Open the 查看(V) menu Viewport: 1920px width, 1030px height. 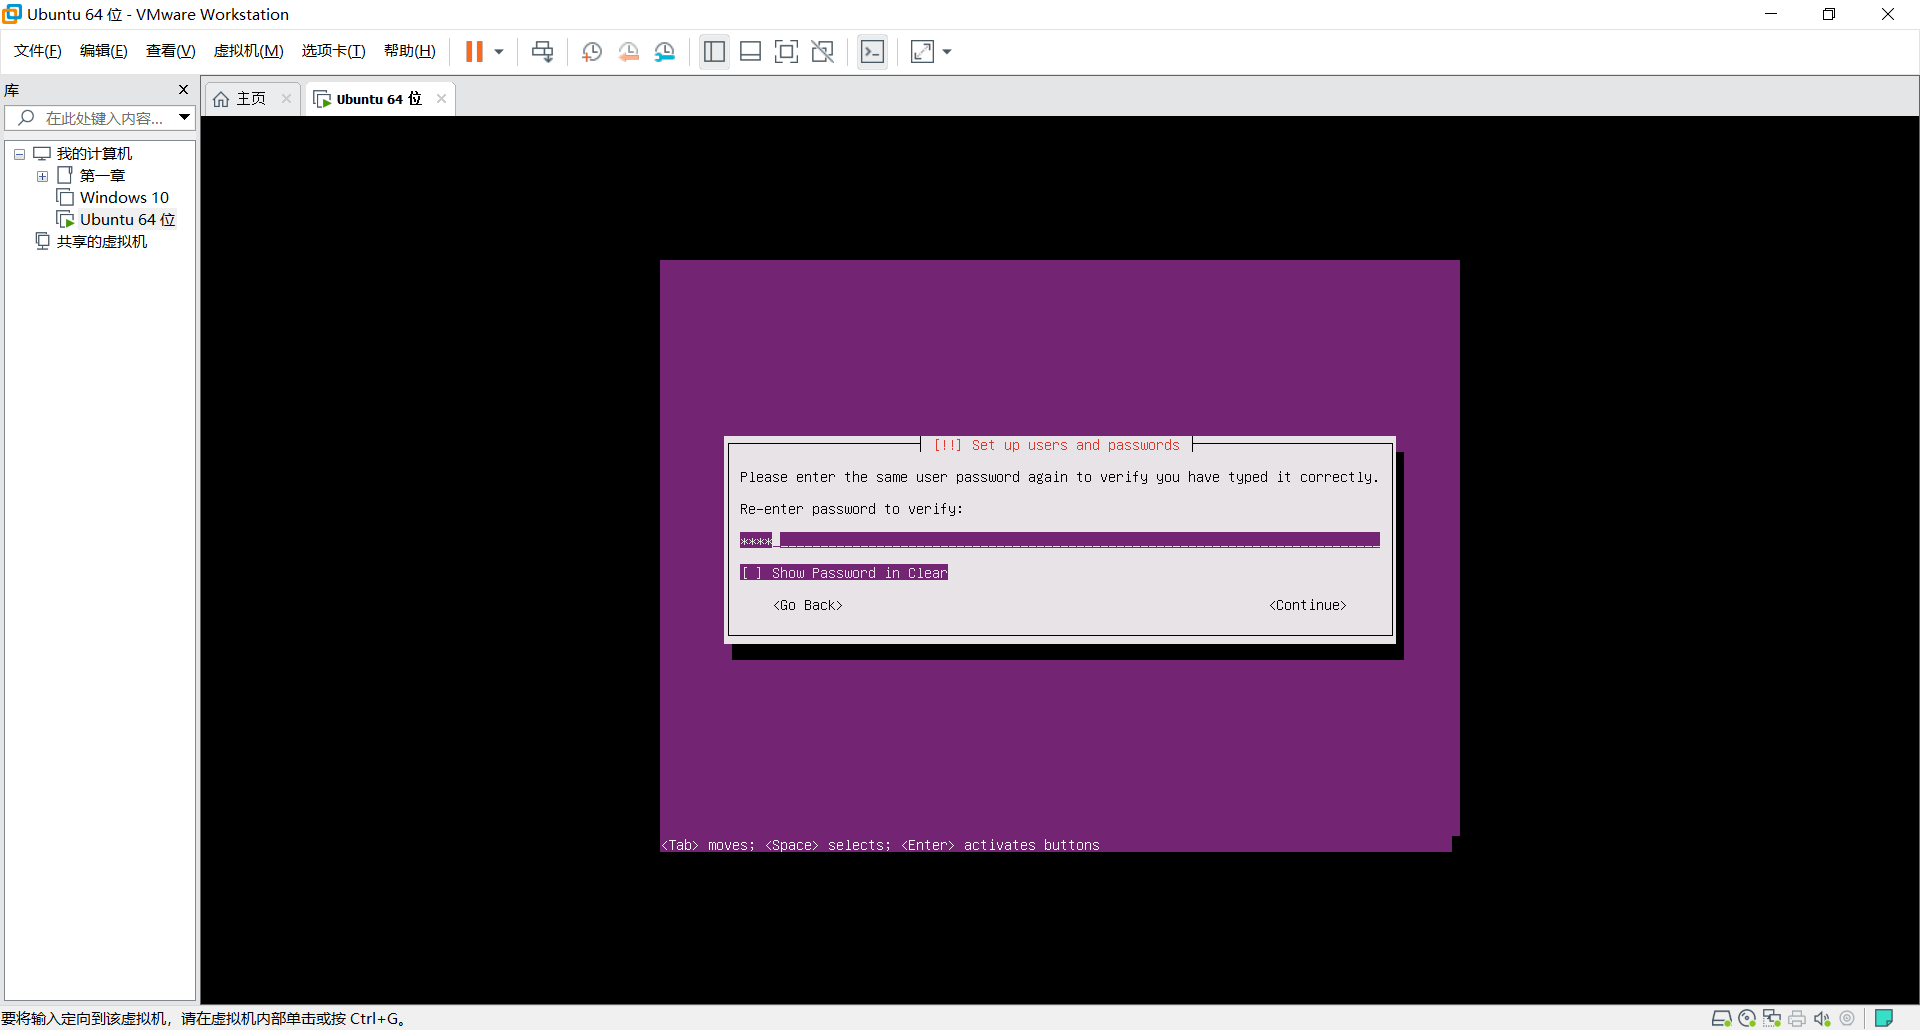[171, 51]
